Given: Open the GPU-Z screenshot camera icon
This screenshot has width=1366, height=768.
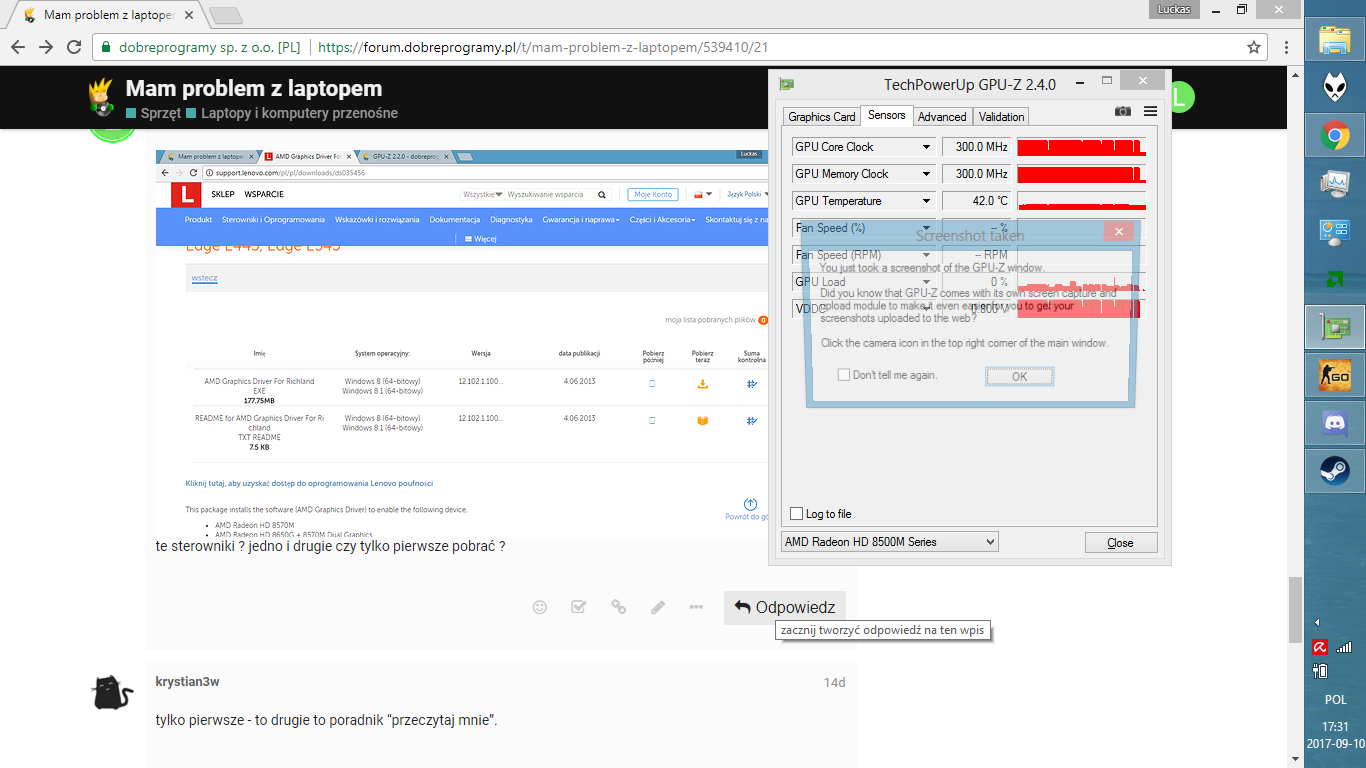Looking at the screenshot, I should click(1123, 111).
